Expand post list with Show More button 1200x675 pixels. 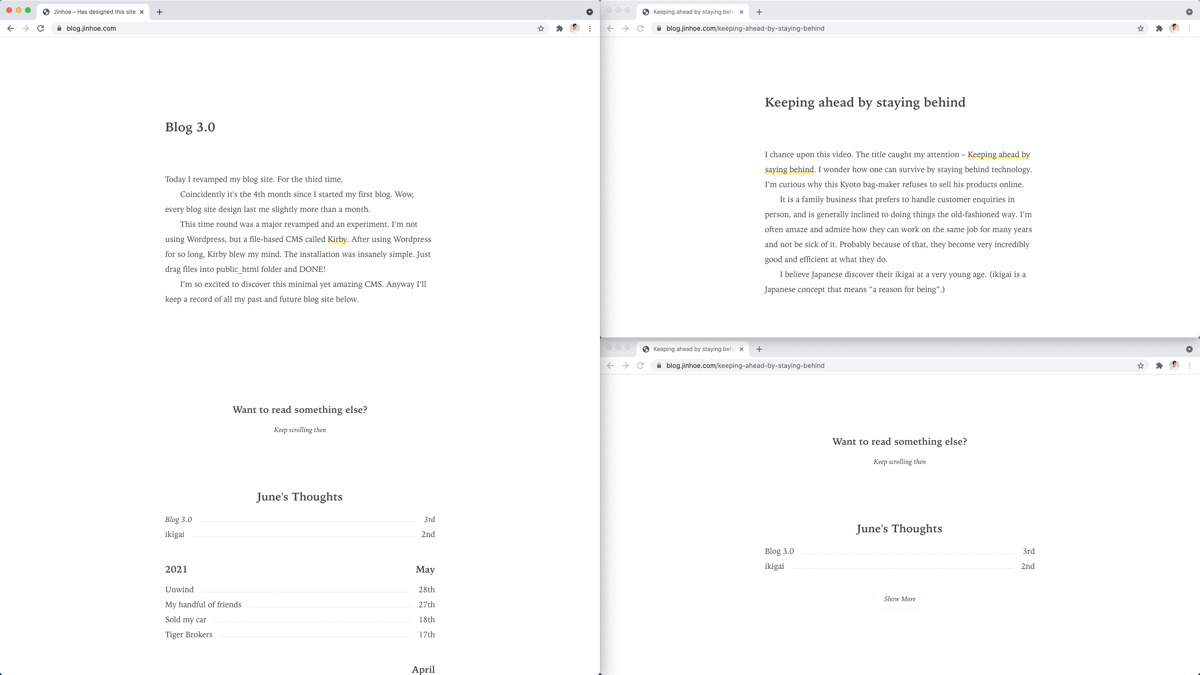(899, 599)
